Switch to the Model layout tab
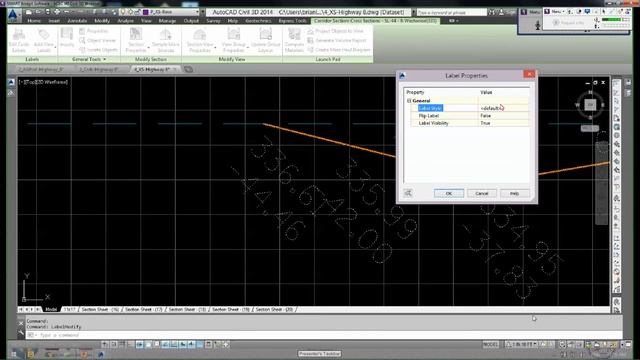Viewport: 640px width, 360px height. (x=51, y=309)
